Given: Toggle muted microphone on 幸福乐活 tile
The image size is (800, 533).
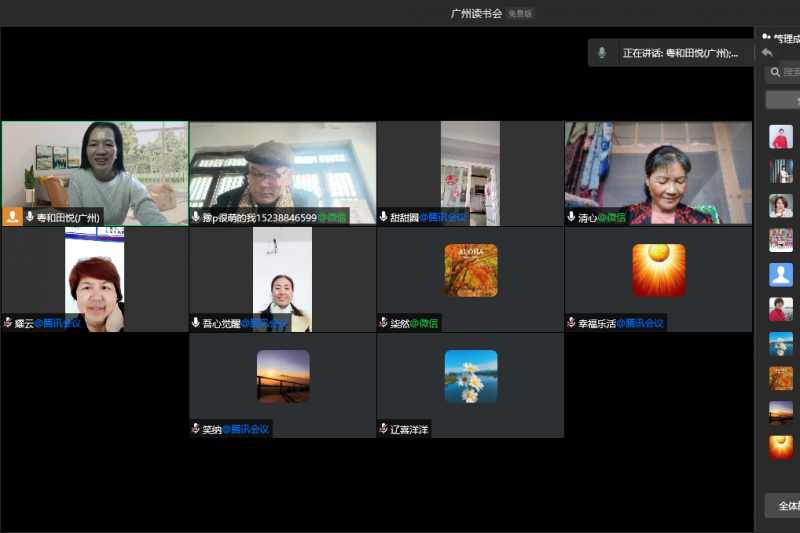Looking at the screenshot, I should (x=571, y=323).
